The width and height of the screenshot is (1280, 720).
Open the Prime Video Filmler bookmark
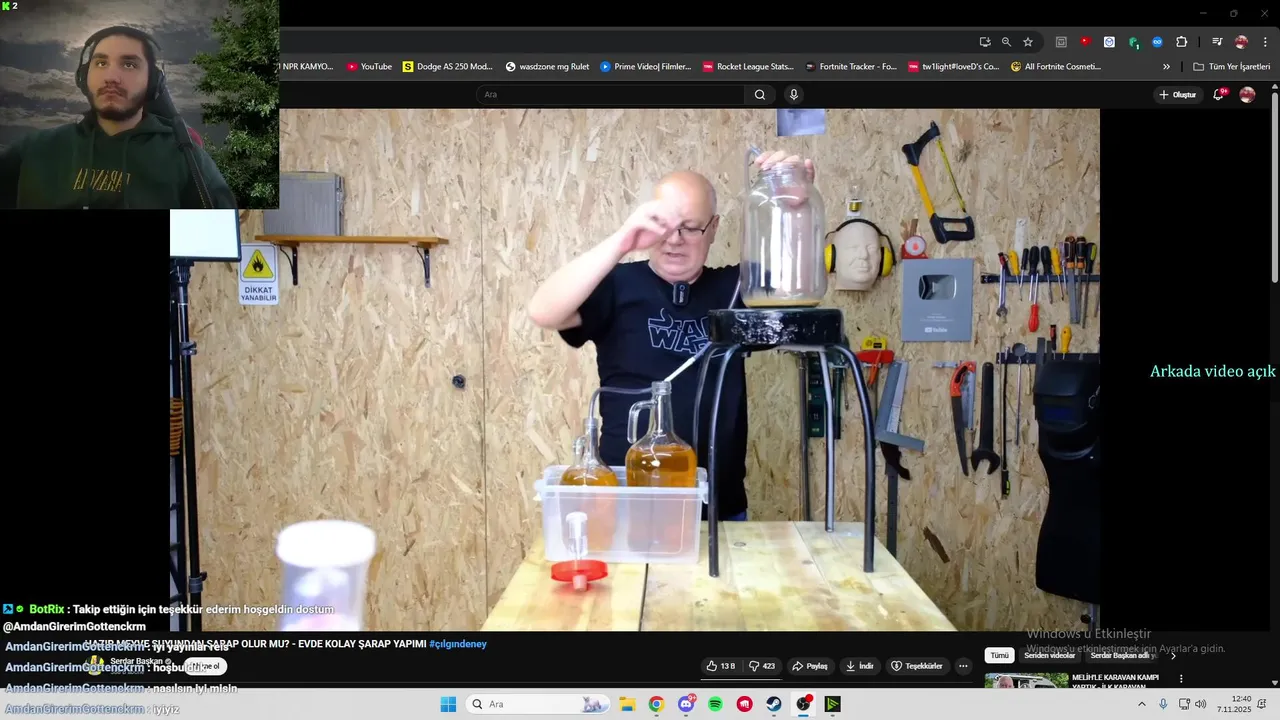click(646, 67)
